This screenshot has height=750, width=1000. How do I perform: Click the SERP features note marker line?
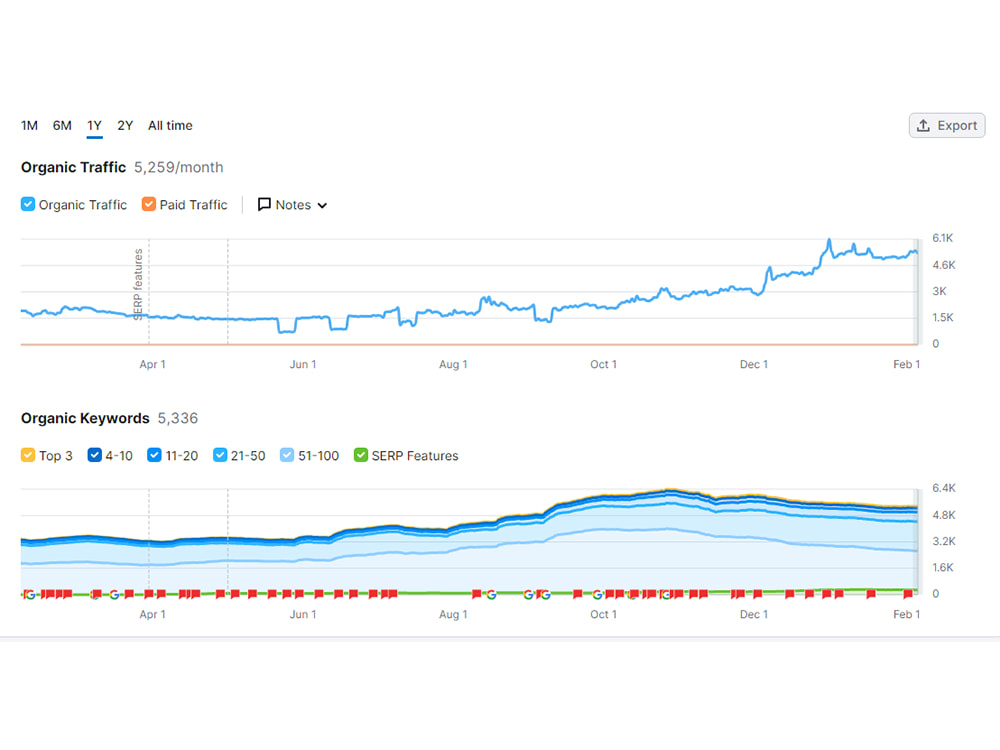coord(149,291)
